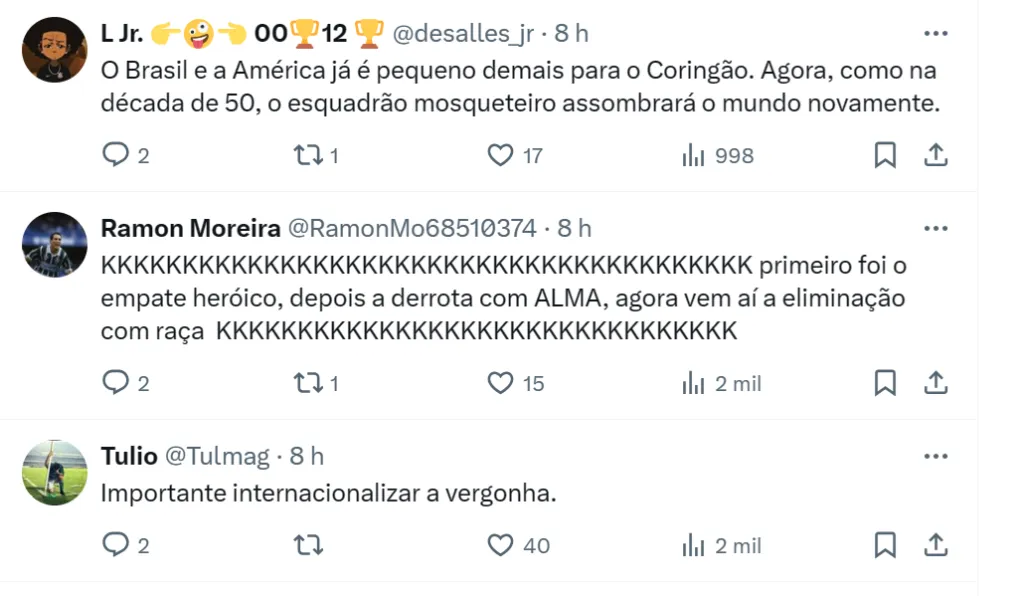Reply to L Jr.'s tweet

(117, 156)
